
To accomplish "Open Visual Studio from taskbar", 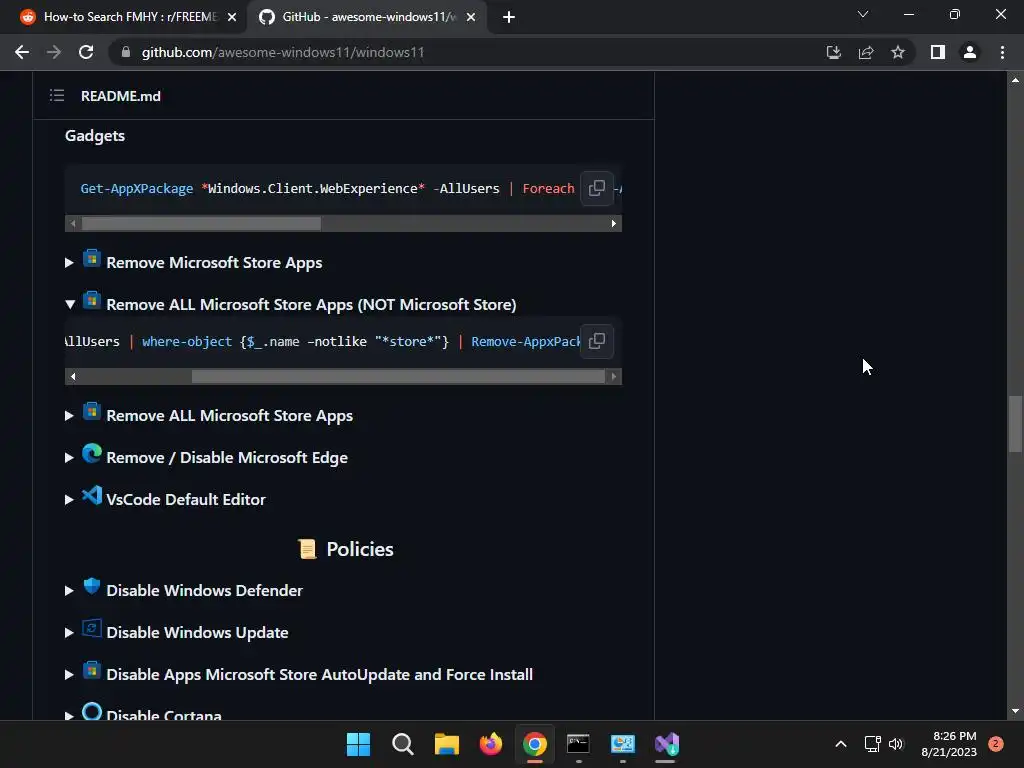I will click(x=667, y=744).
